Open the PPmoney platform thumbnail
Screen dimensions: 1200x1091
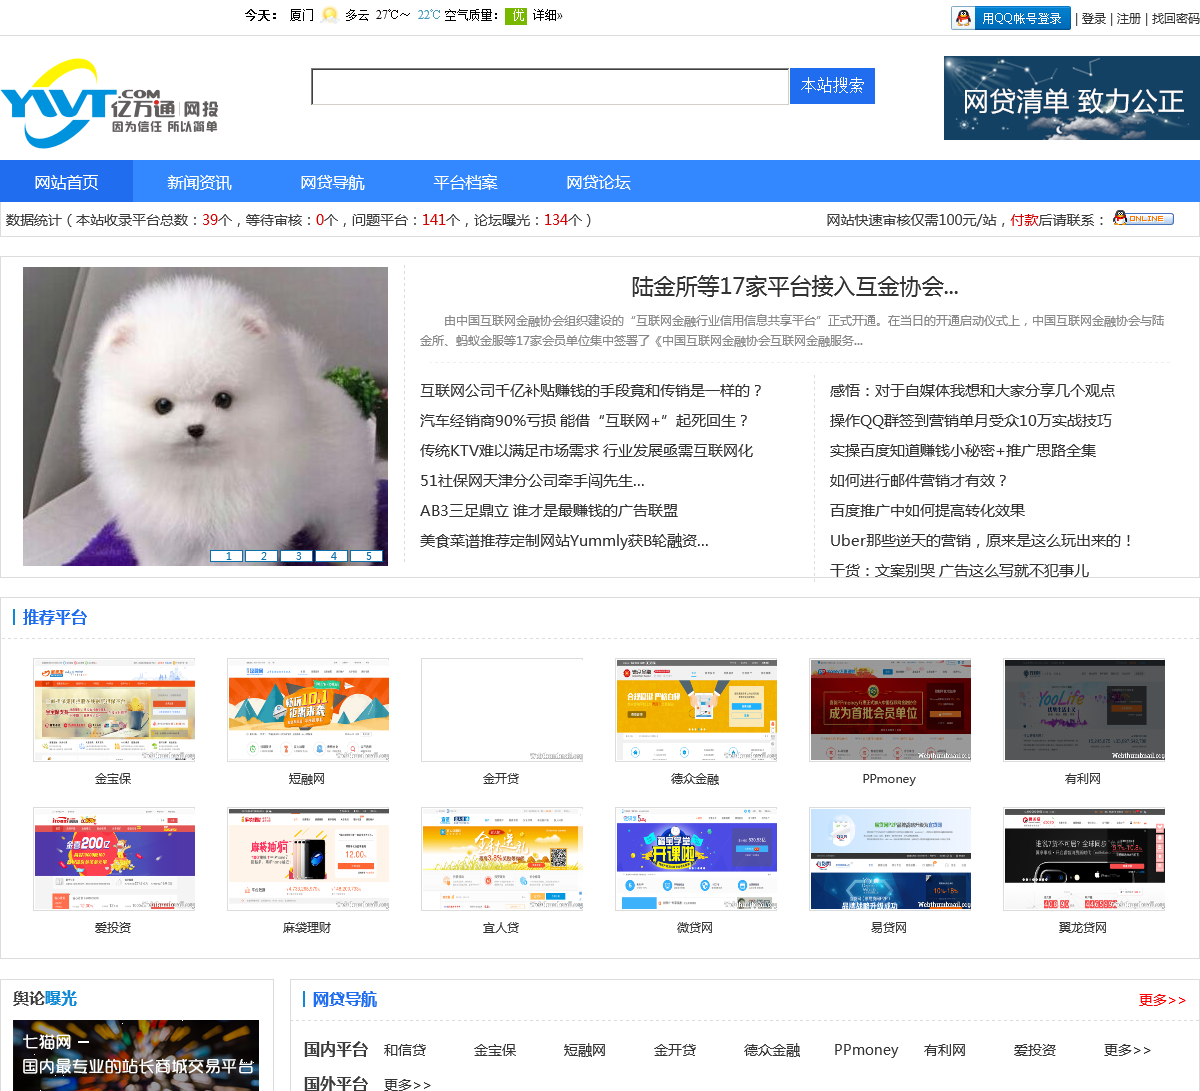[x=890, y=710]
